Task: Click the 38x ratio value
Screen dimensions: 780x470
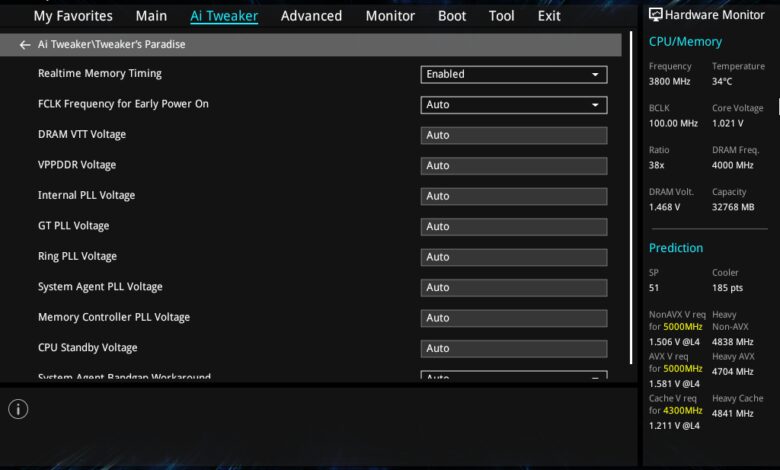Action: click(x=657, y=165)
